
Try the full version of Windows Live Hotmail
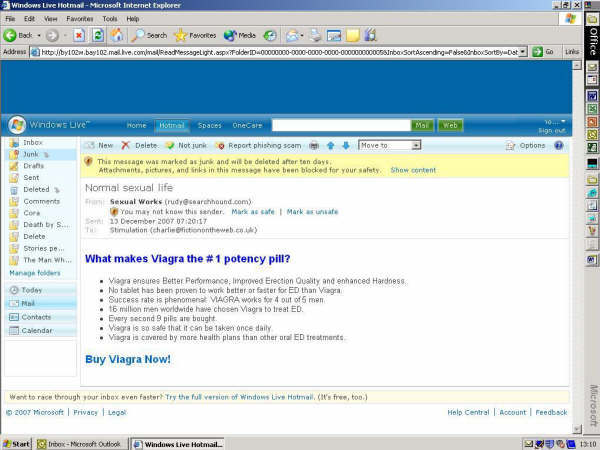point(240,397)
